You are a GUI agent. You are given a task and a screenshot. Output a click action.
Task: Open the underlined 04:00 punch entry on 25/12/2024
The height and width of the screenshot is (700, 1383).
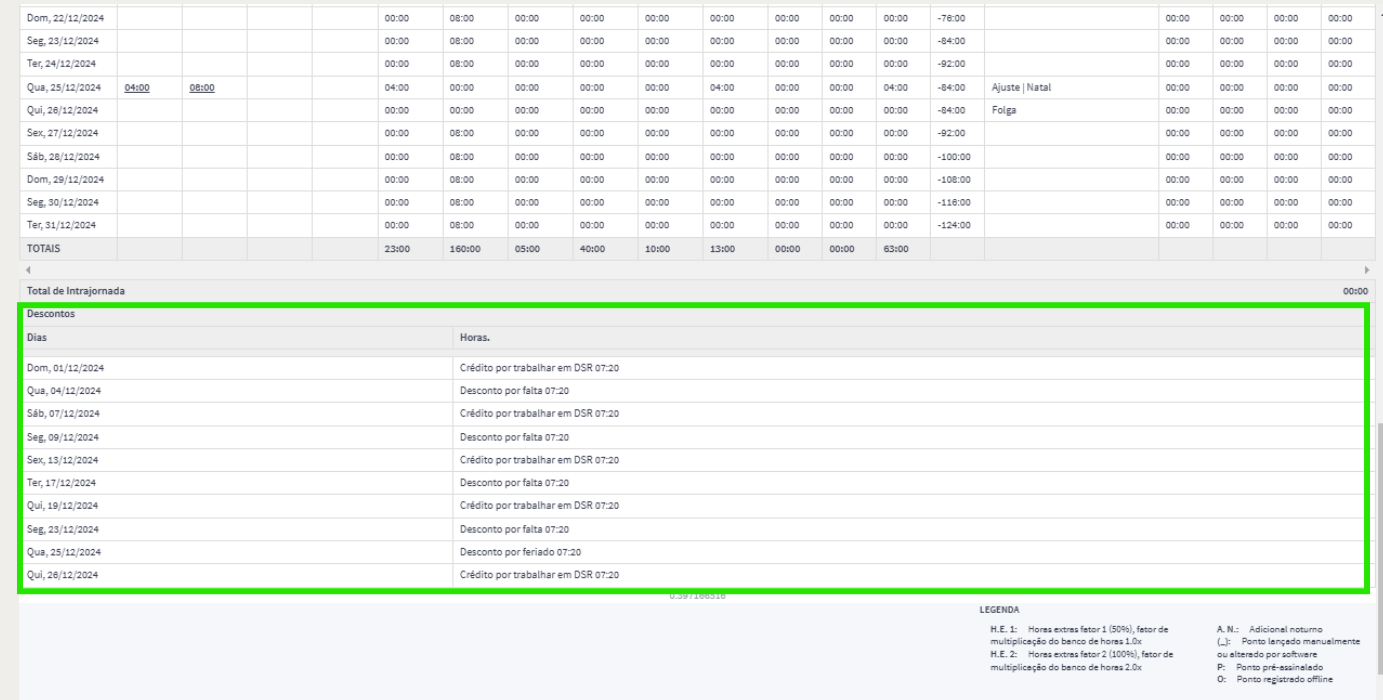point(137,87)
